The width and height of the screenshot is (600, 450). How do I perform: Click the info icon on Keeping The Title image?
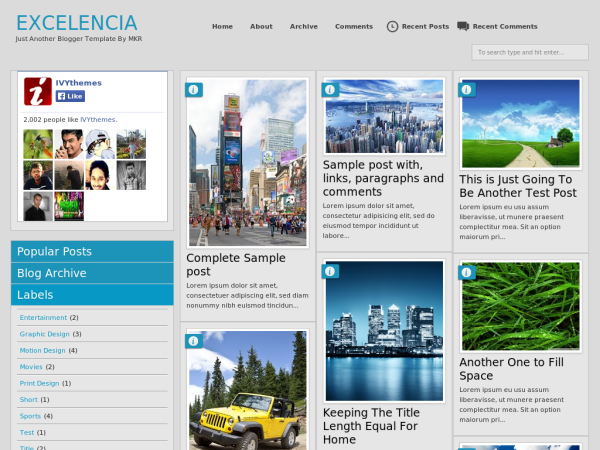(330, 272)
